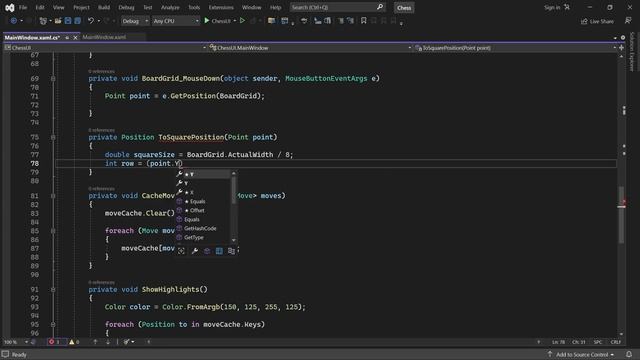Collapse the BoardGrid_MouseDown method

53,78
